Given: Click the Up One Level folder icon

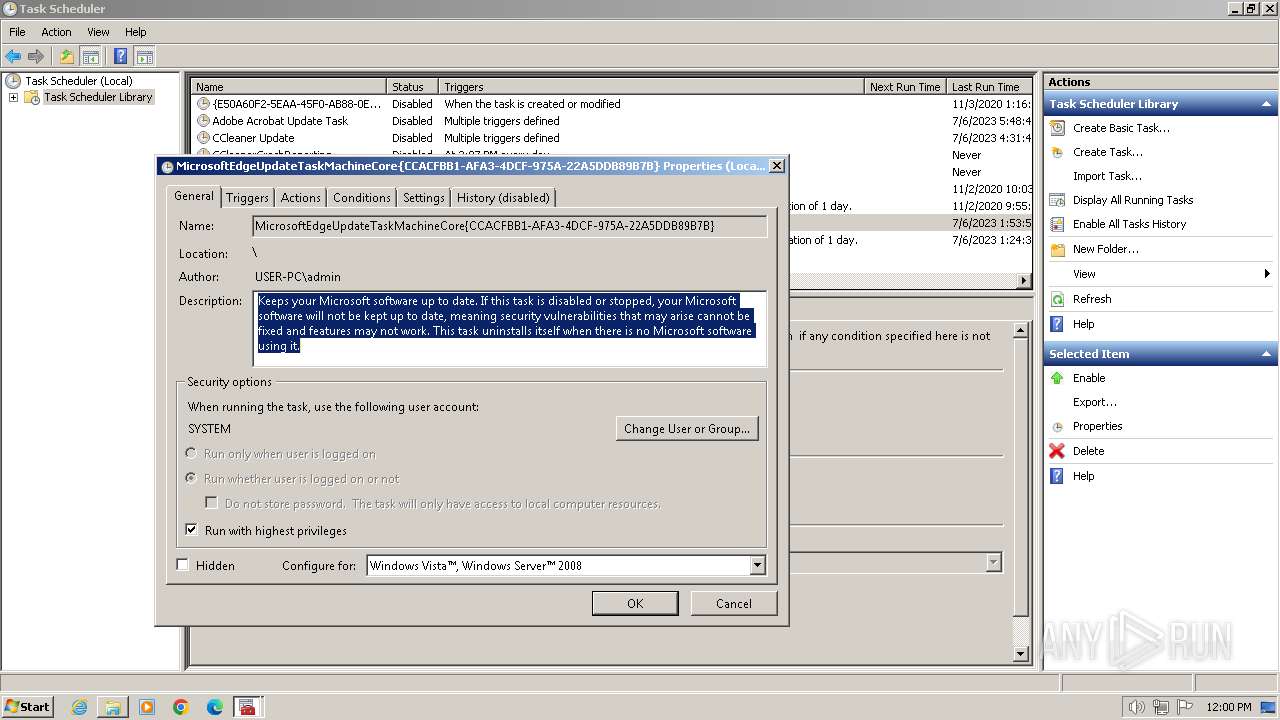Looking at the screenshot, I should 66,57.
